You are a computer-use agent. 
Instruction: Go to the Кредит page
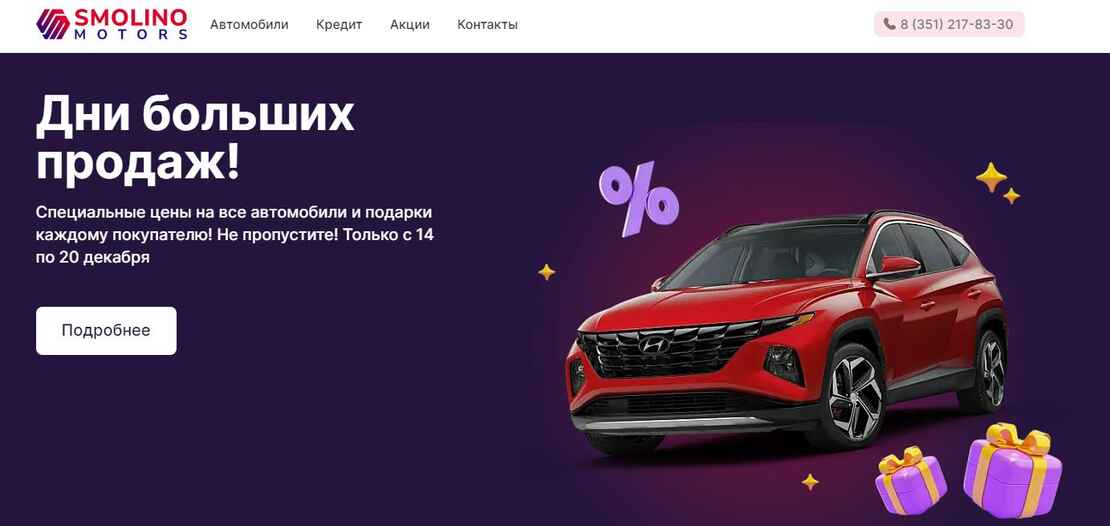click(x=339, y=25)
